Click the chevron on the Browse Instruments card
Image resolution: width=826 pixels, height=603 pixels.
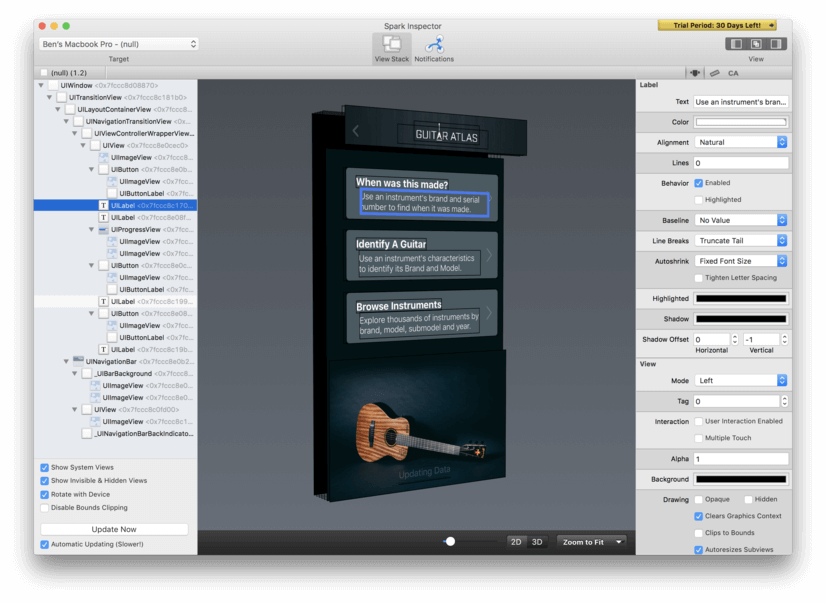pos(489,313)
